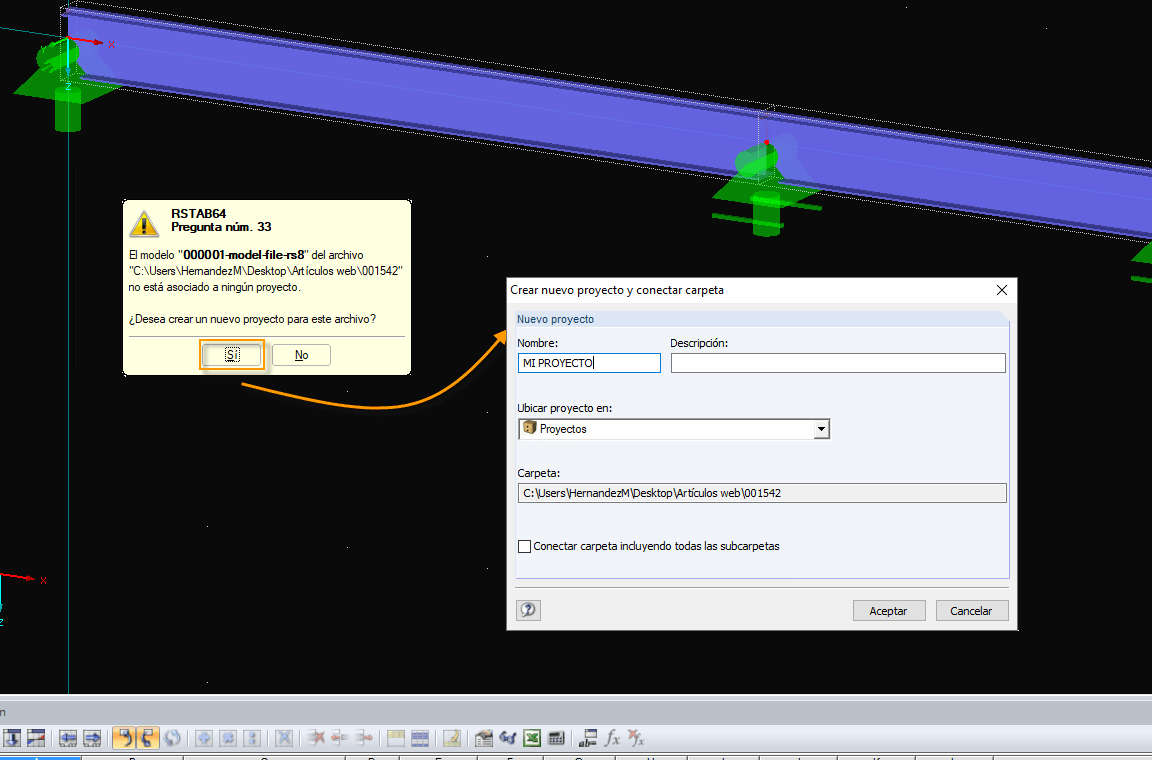Click the fx delete function icon
Screen dimensions: 1152x760
(x=634, y=737)
